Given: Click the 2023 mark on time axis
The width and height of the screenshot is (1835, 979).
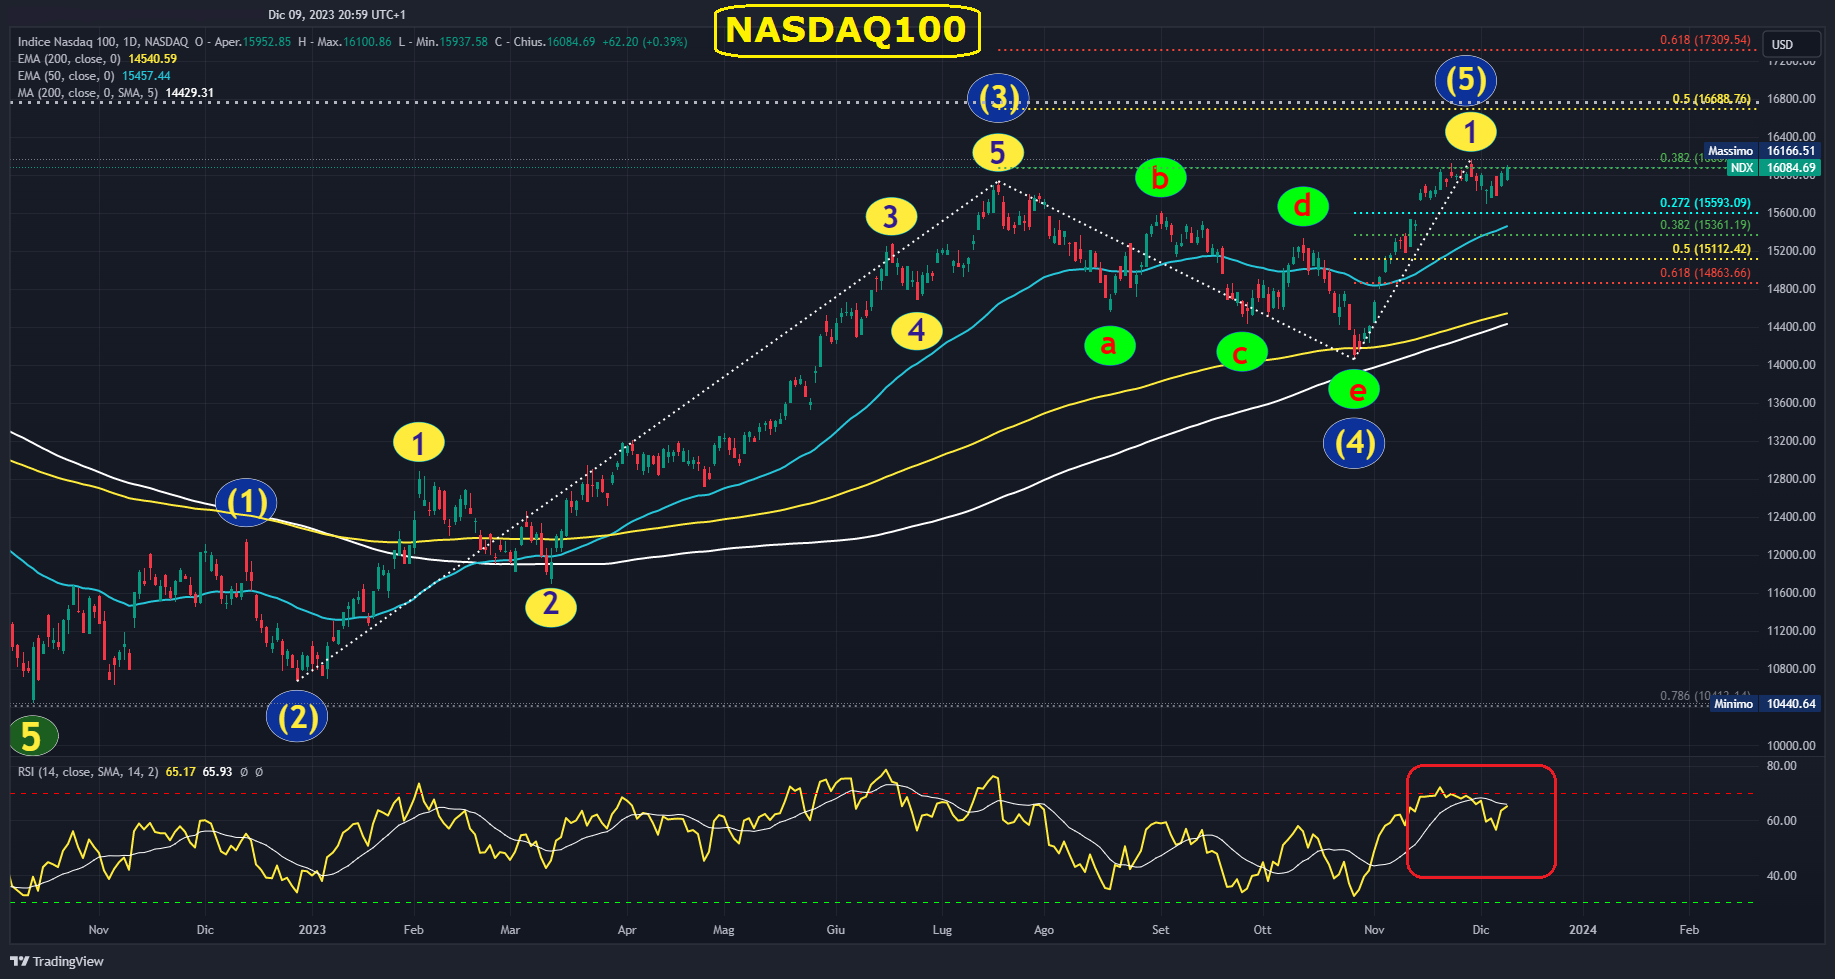Looking at the screenshot, I should 312,930.
